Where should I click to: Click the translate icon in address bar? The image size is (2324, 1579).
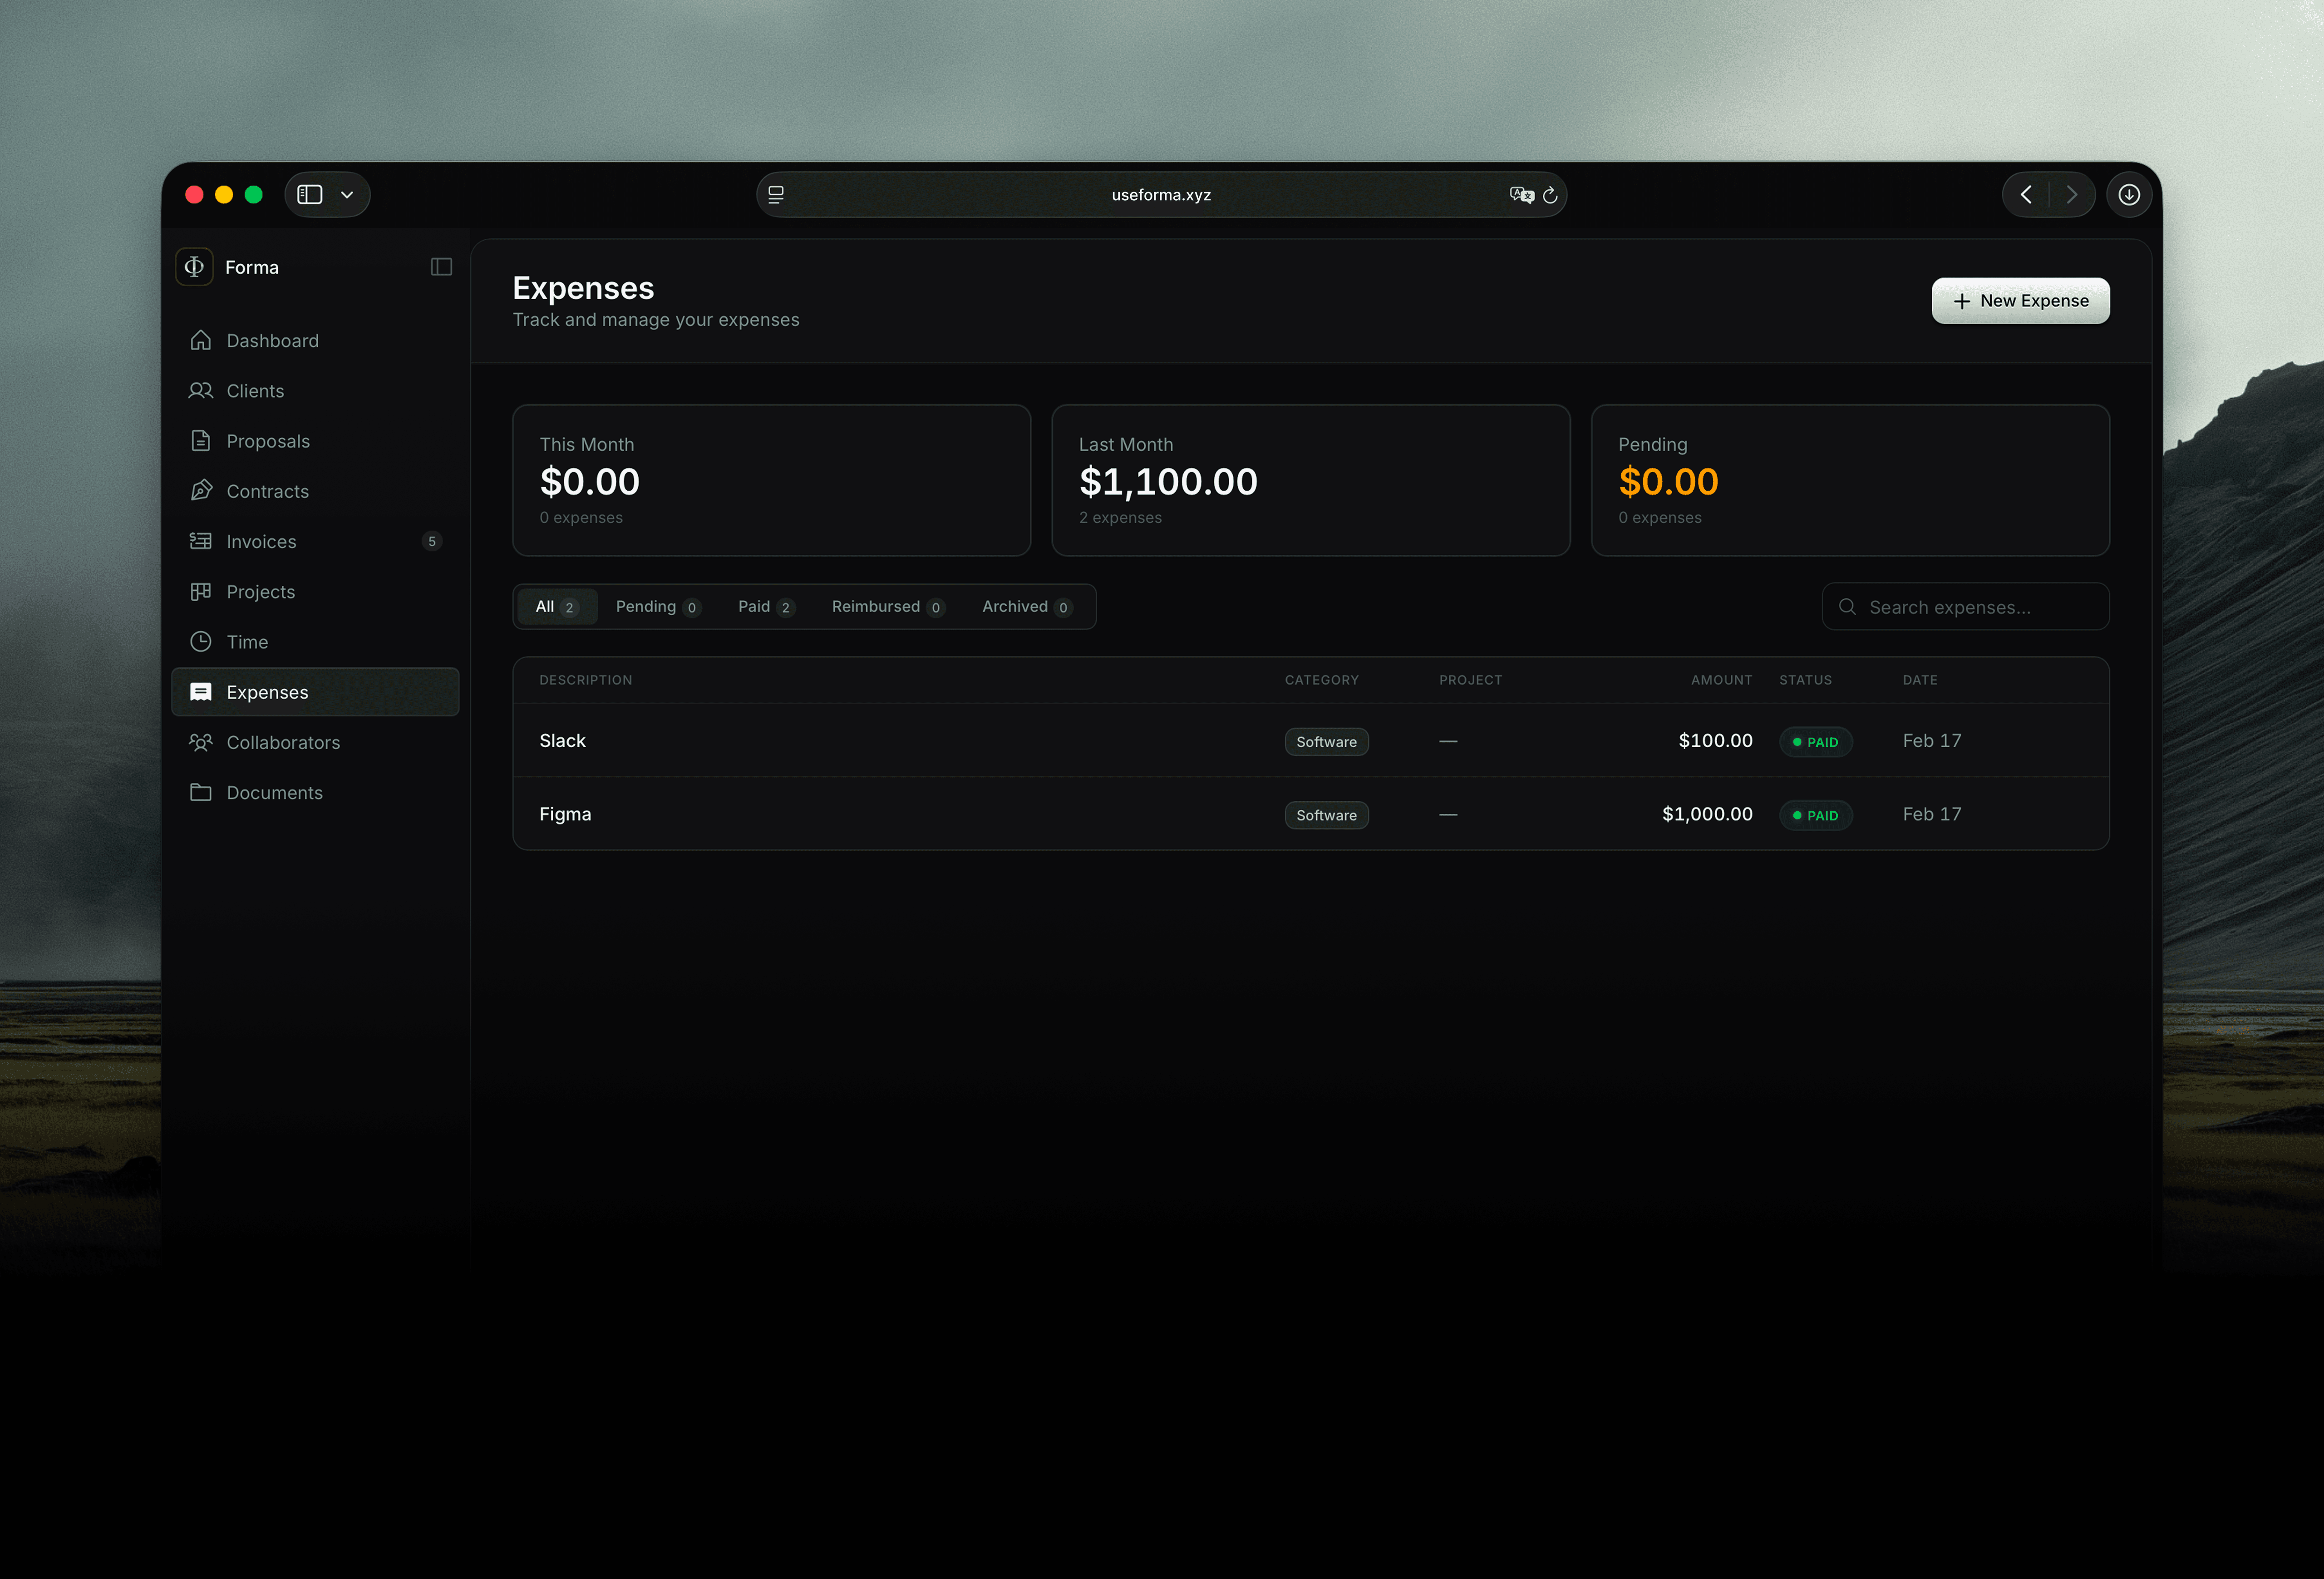pos(1521,195)
